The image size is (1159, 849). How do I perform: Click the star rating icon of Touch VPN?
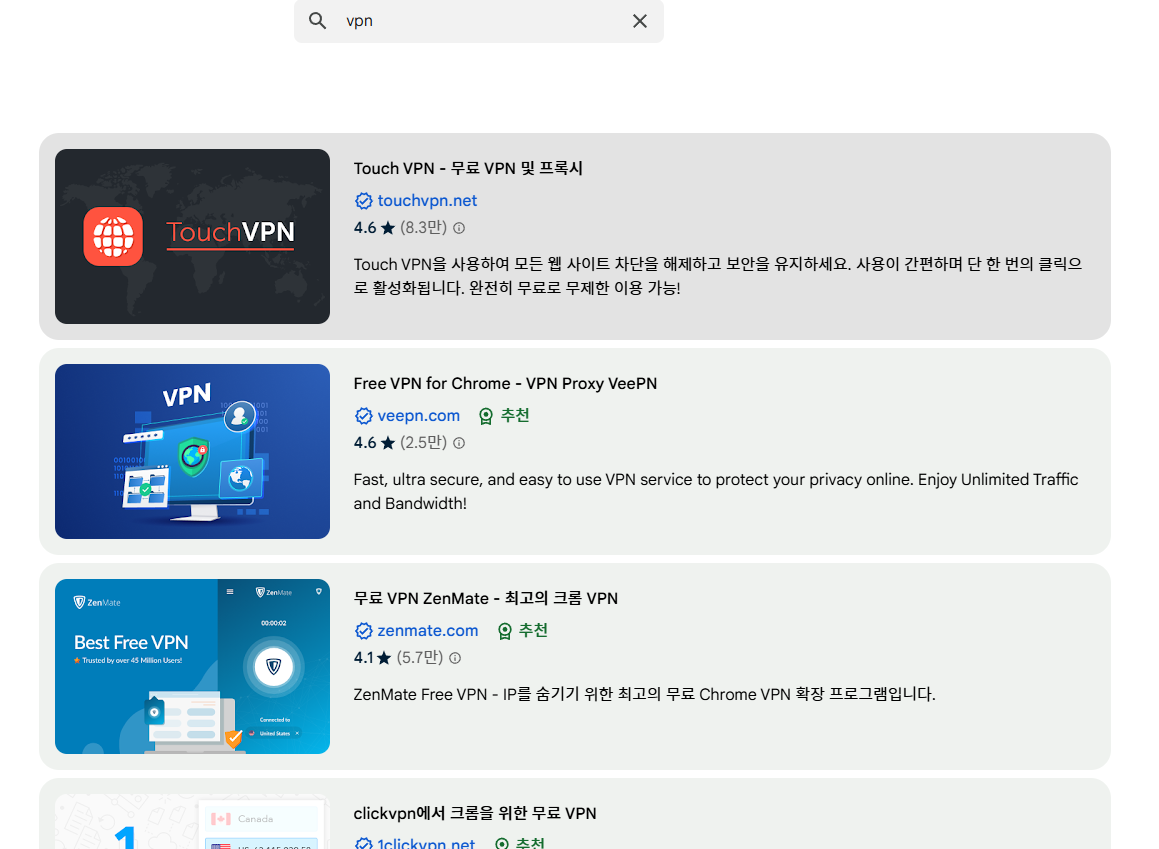388,228
